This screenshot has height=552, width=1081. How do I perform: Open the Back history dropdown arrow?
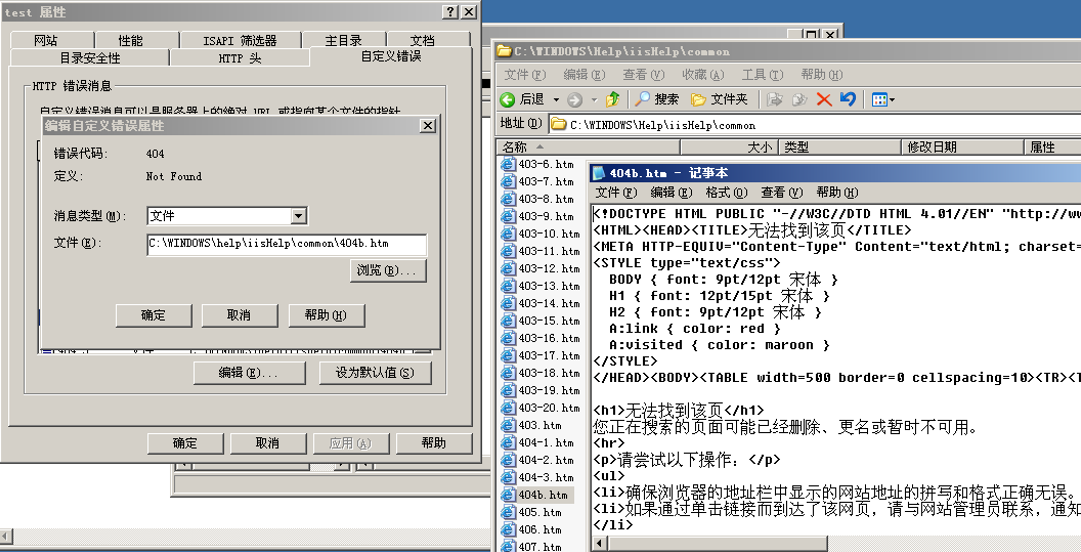click(556, 100)
